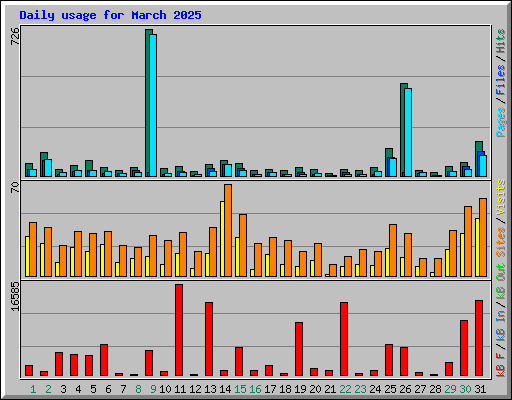Select the day 26 label on the axis

(405, 389)
